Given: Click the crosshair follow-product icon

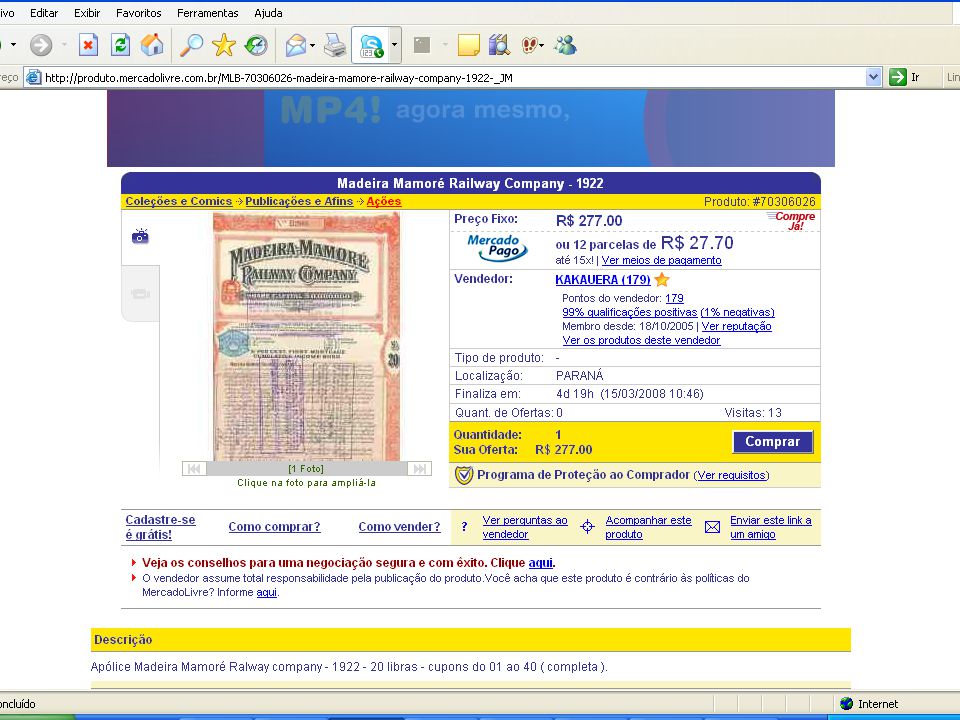Looking at the screenshot, I should tap(587, 527).
